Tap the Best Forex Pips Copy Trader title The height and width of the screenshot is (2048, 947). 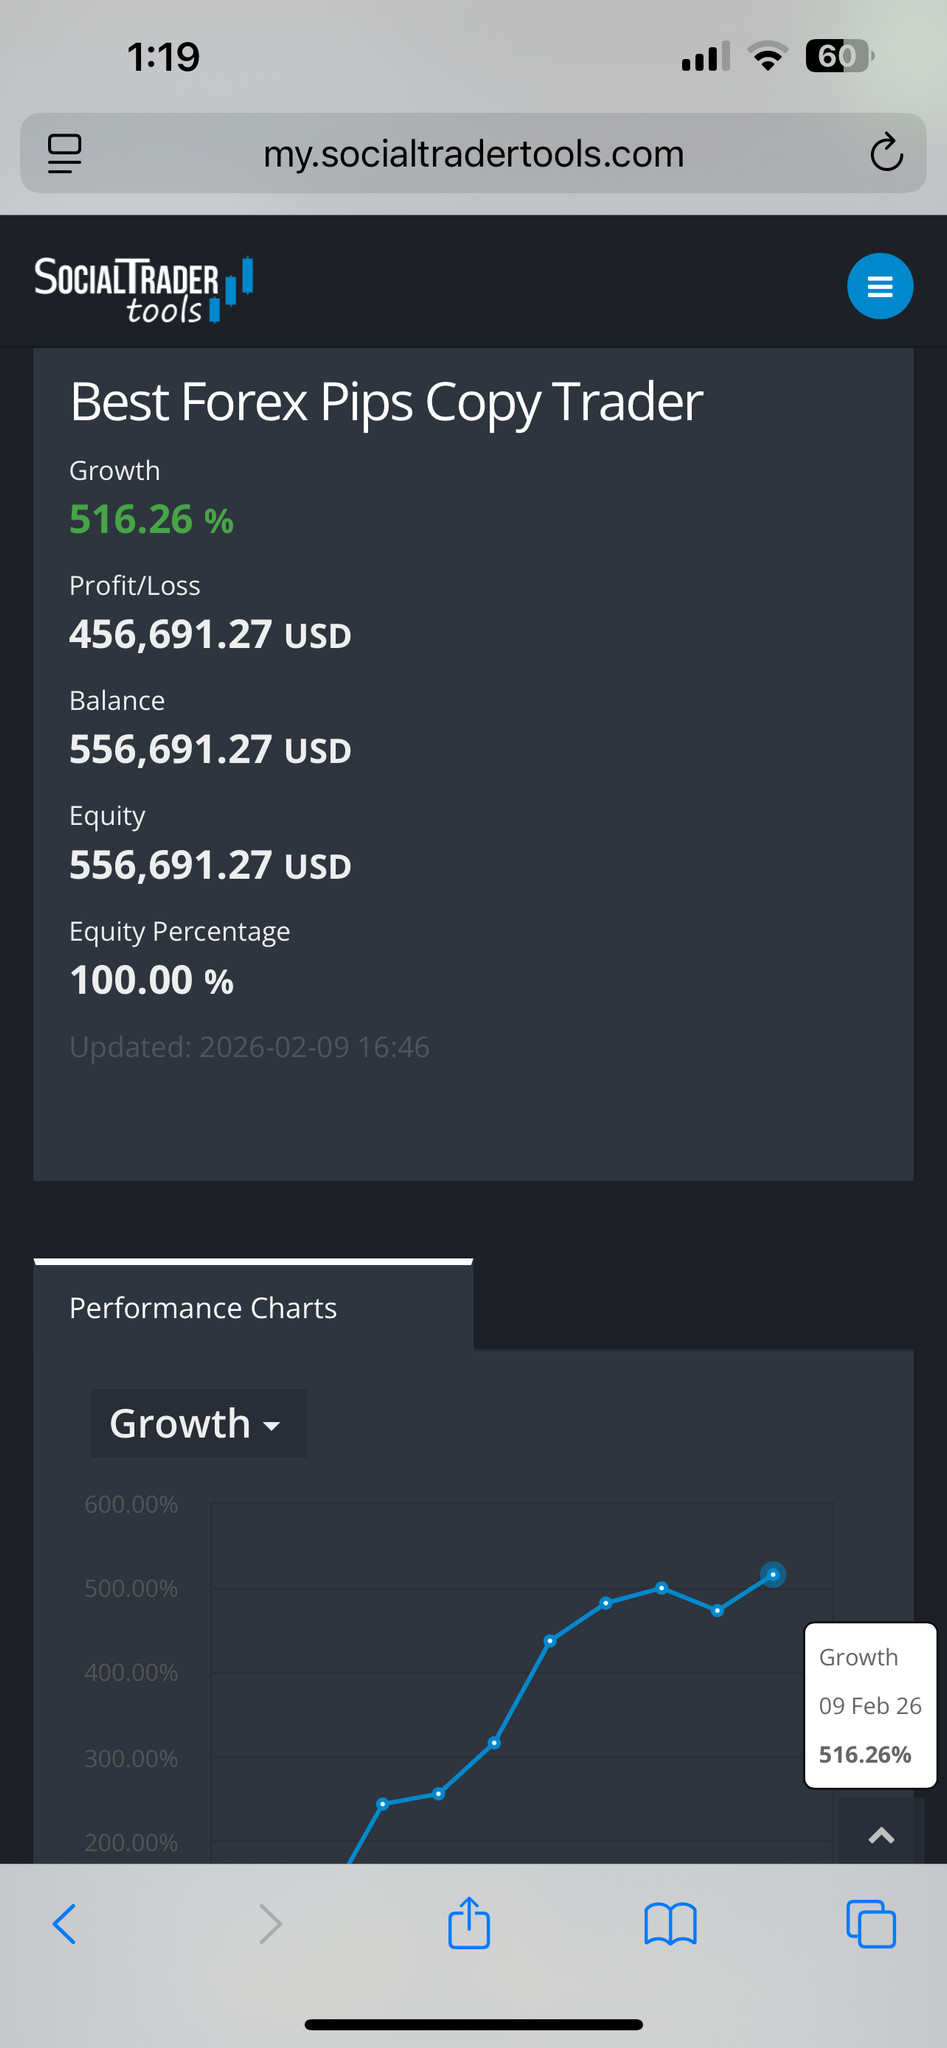tap(386, 402)
